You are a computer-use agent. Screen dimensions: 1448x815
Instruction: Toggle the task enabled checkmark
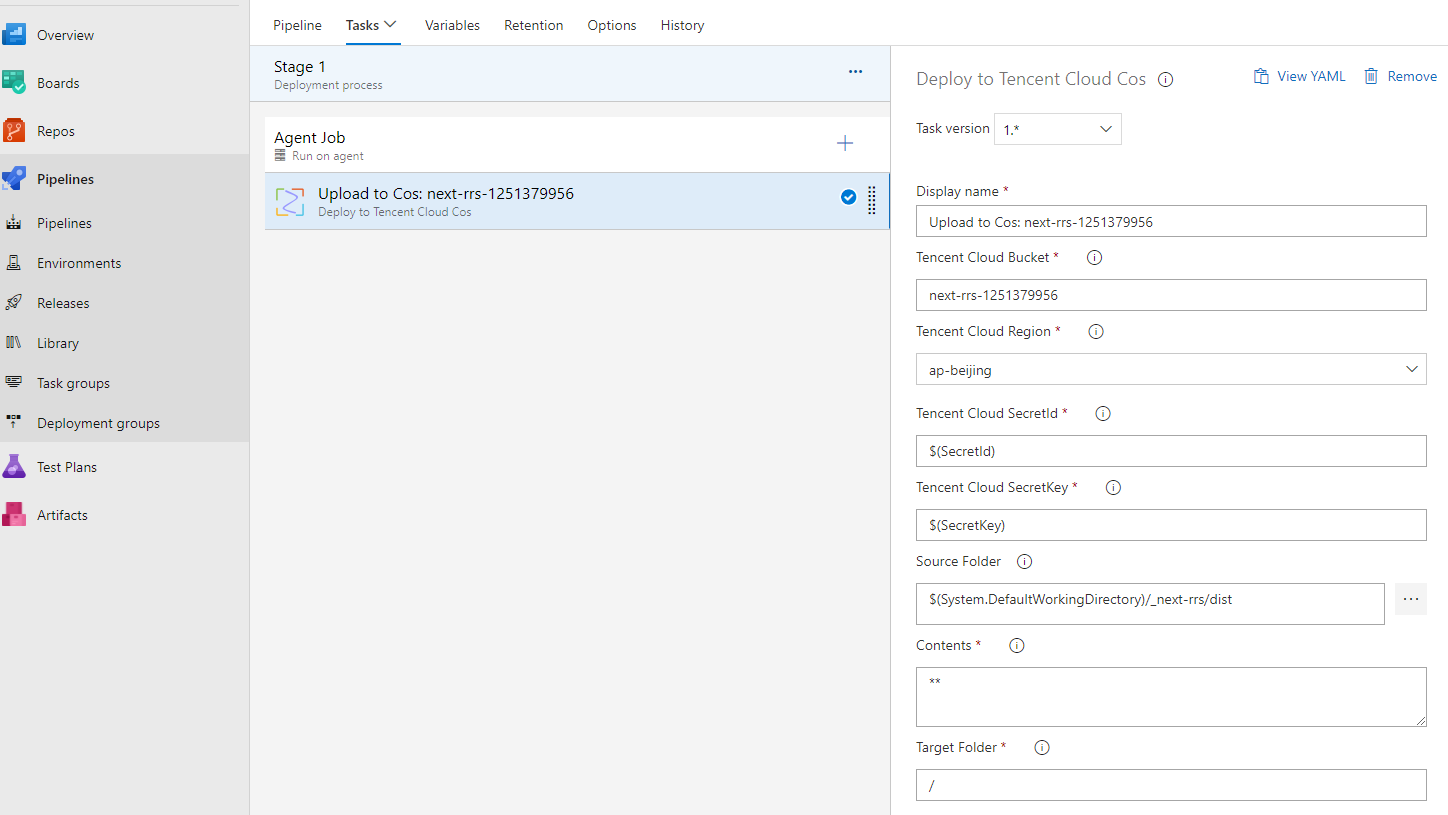tap(848, 198)
